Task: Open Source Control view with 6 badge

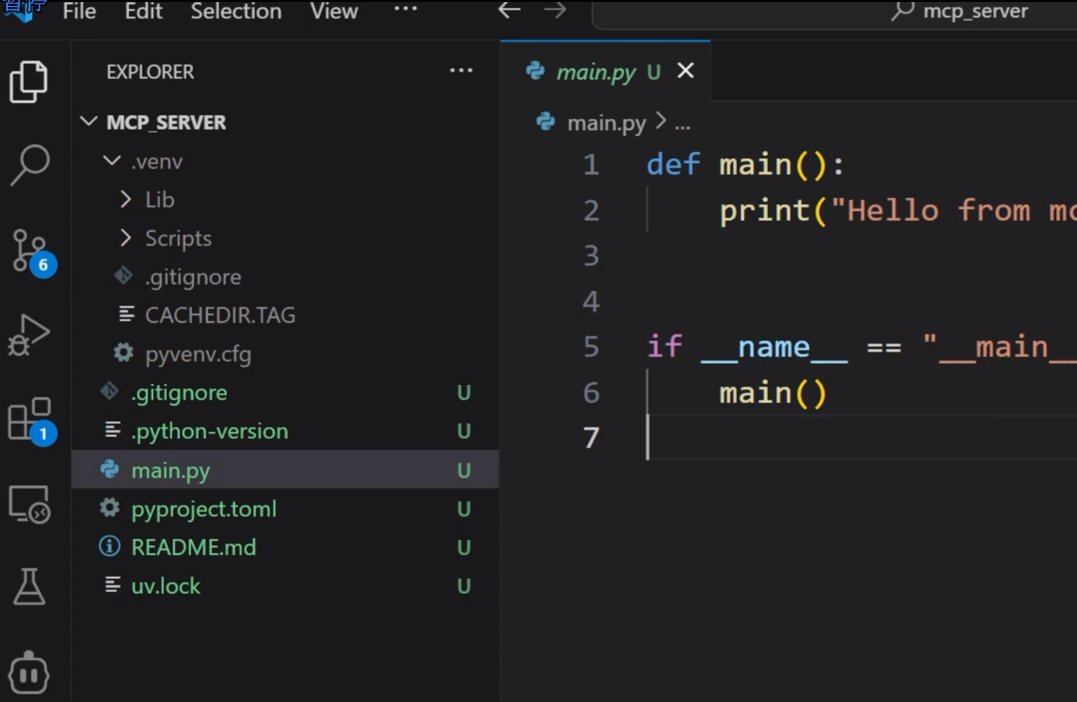Action: [x=33, y=251]
